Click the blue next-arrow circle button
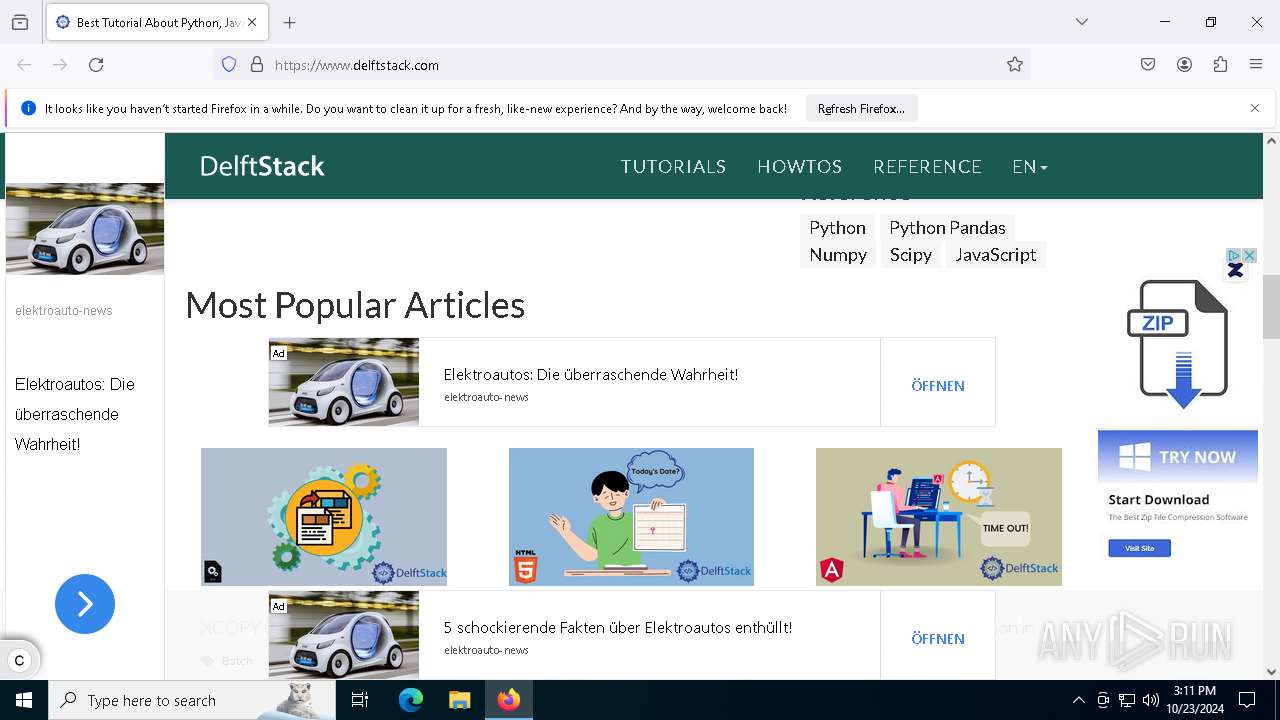 85,604
